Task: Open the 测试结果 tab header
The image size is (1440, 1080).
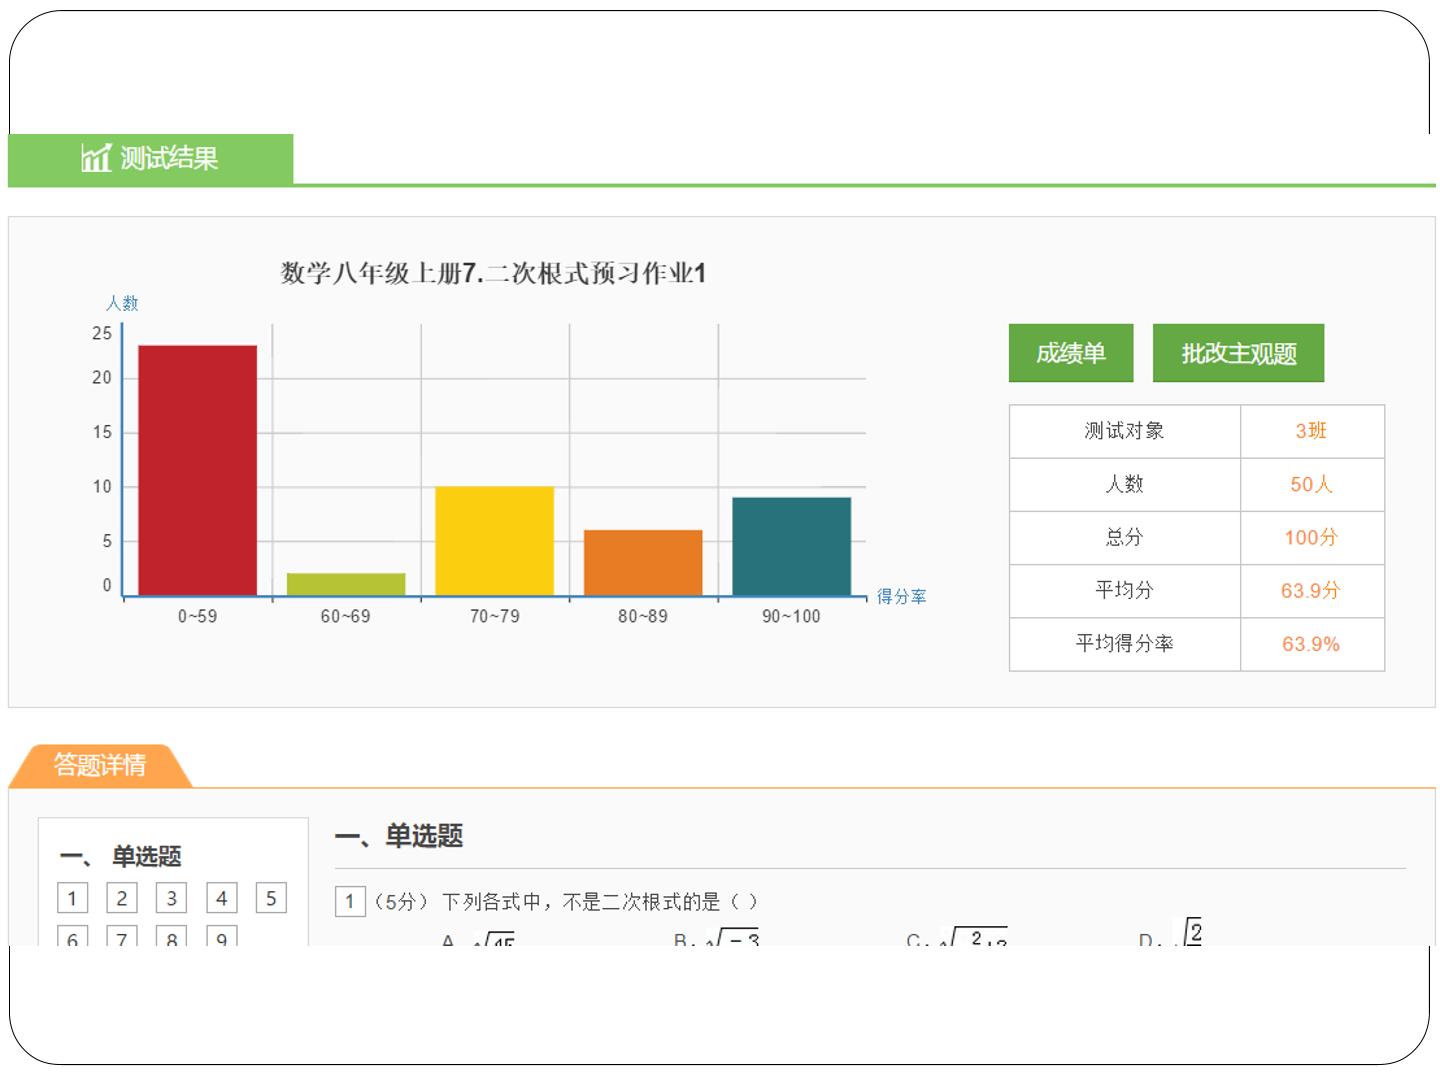Action: tap(150, 159)
